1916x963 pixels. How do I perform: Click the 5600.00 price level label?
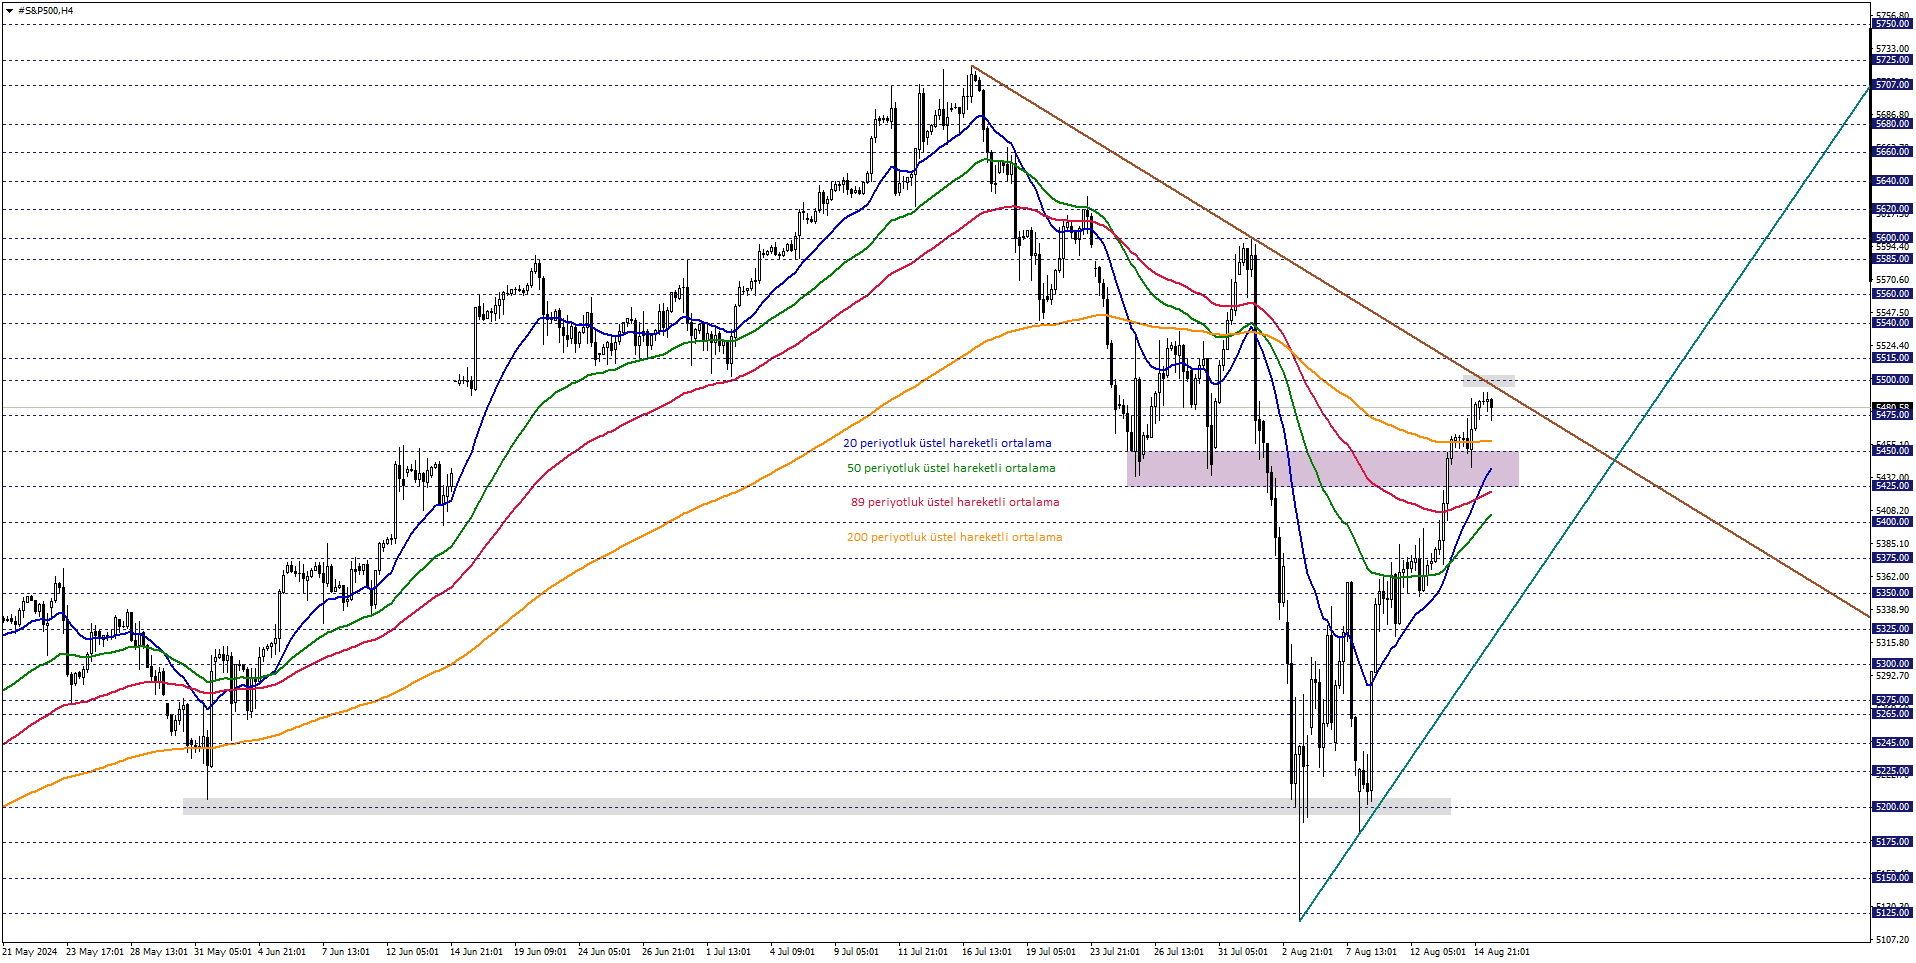pos(1892,238)
